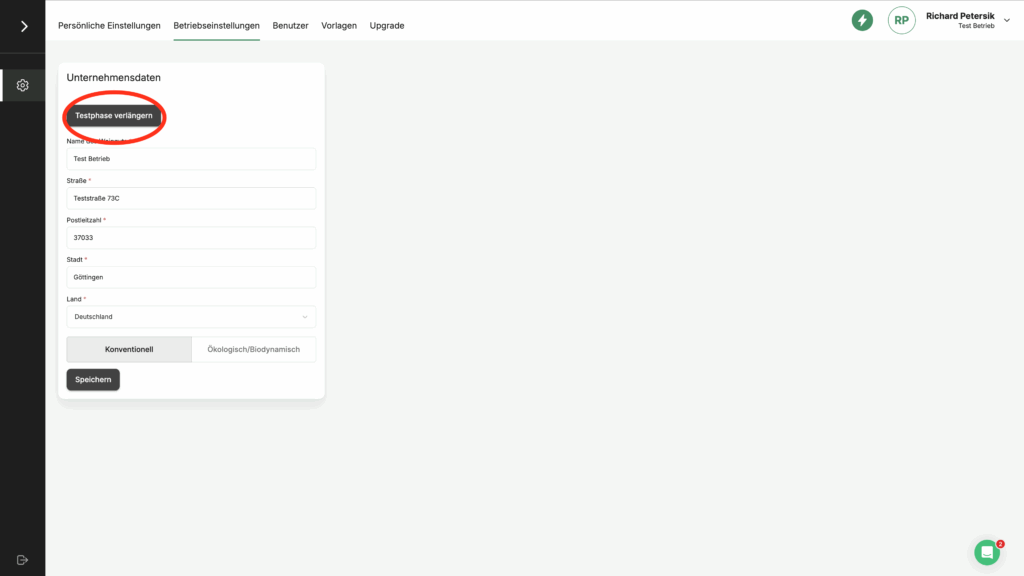The width and height of the screenshot is (1024, 576).
Task: Click into the Straße input field
Action: [x=191, y=198]
